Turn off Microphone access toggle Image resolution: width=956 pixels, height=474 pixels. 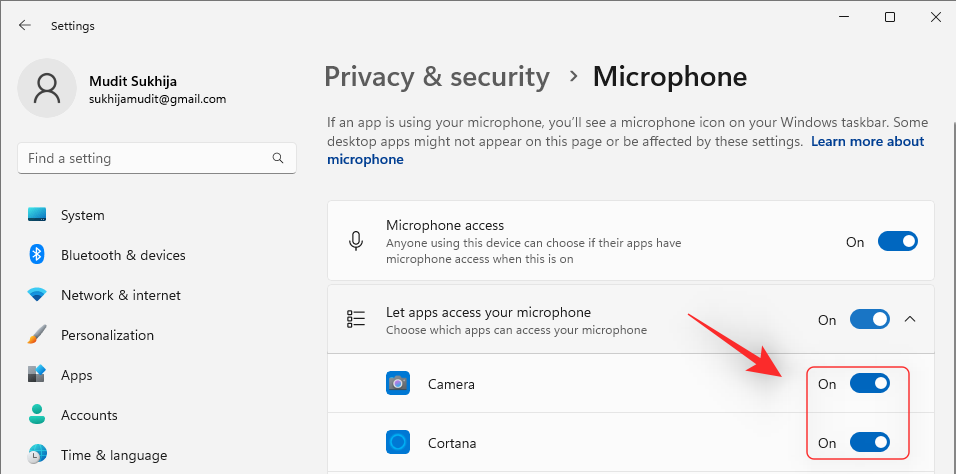tap(897, 241)
